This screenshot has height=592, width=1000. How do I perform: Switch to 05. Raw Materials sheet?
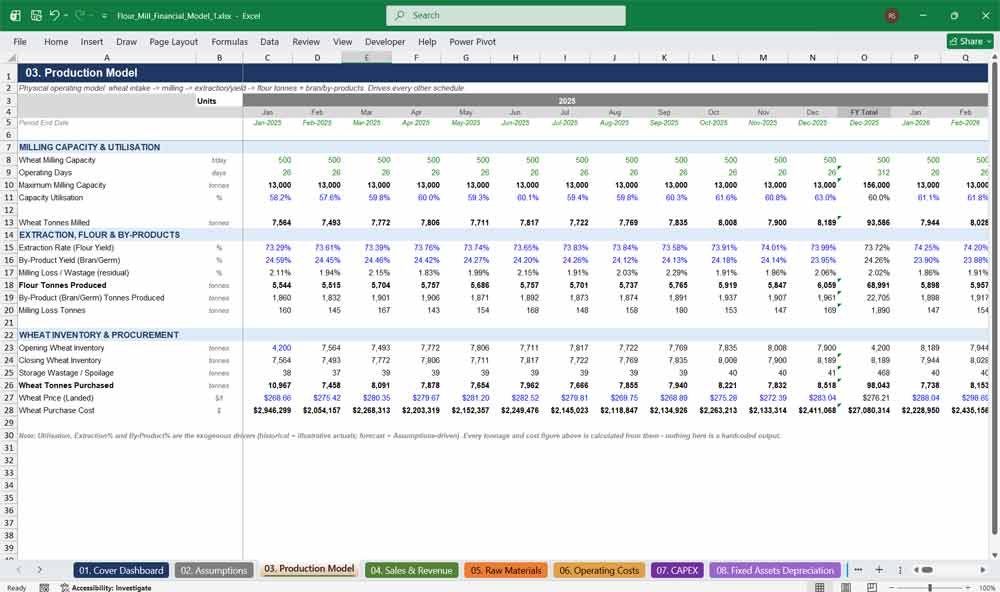click(506, 570)
